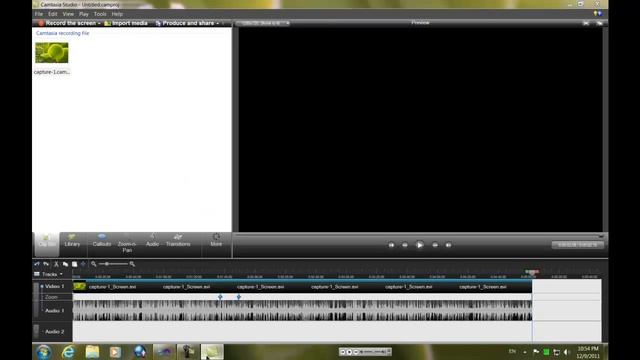
Task: Click the volume icon in system tray
Action: [x=567, y=352]
